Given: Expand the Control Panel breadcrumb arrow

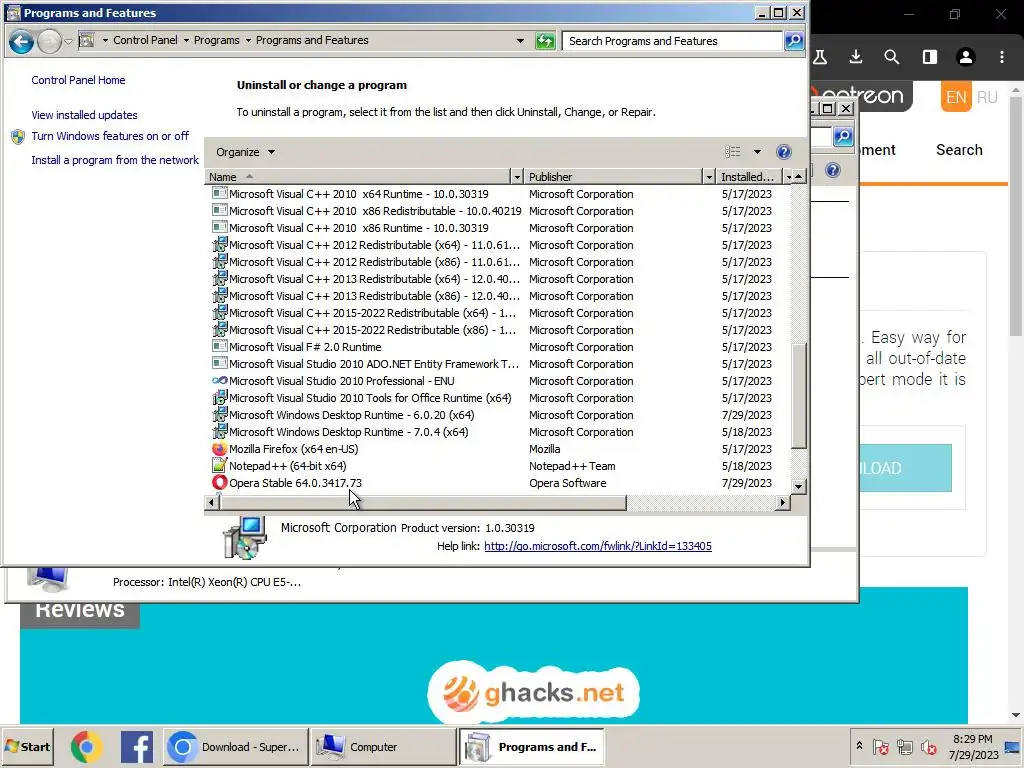Looking at the screenshot, I should [186, 40].
